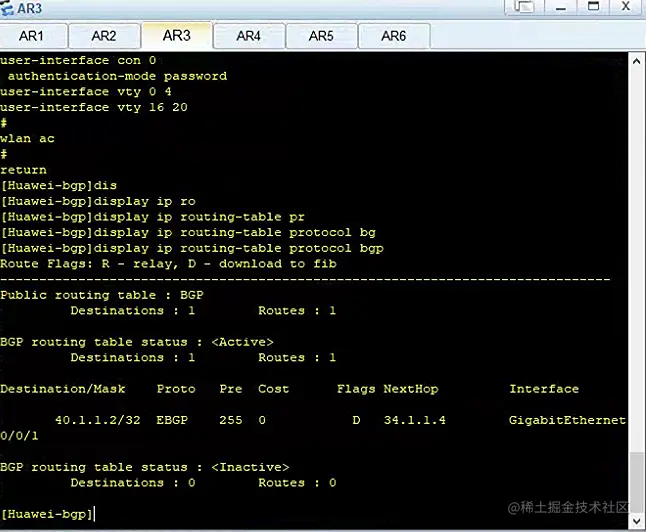Click the 'display ip routing-table pr' command
Viewport: 646px width, 532px height.
pyautogui.click(x=199, y=217)
